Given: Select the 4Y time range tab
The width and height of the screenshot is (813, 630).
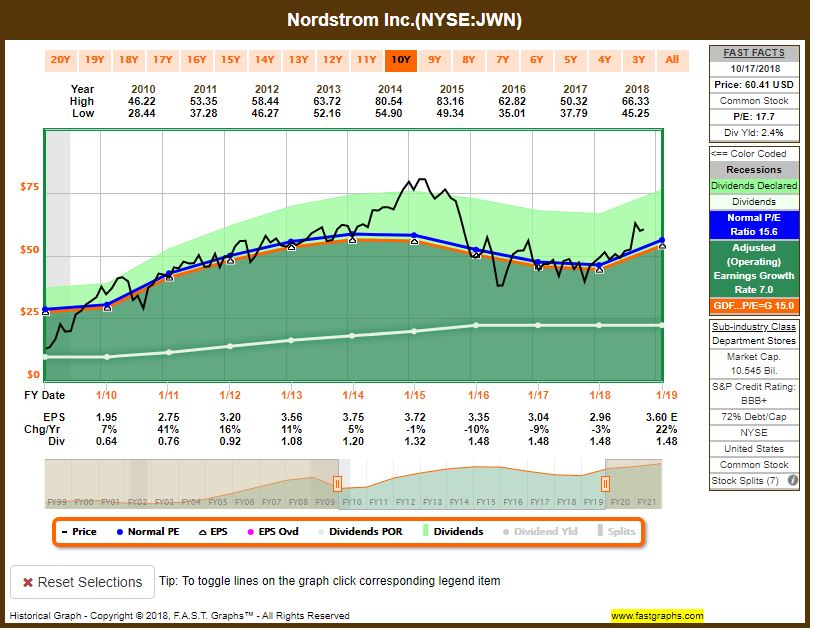Looking at the screenshot, I should (605, 60).
